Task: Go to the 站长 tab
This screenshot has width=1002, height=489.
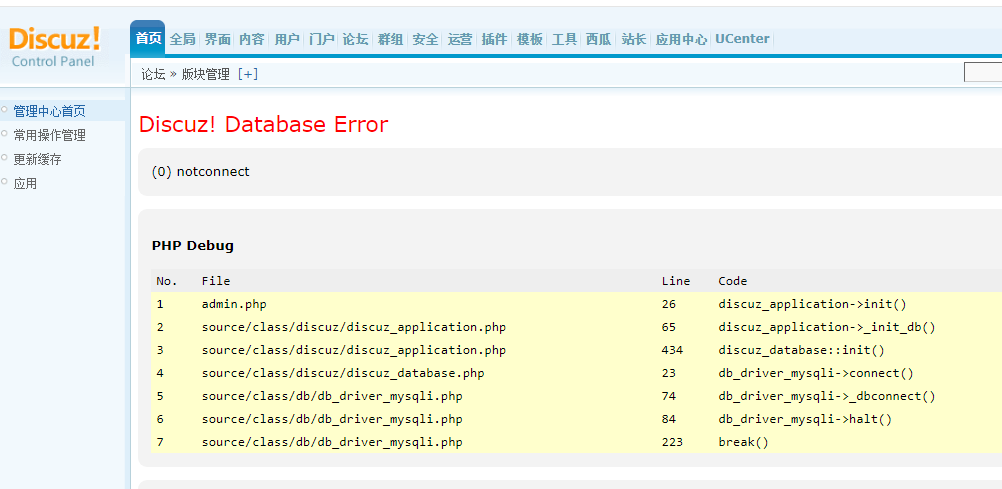Action: [x=634, y=39]
